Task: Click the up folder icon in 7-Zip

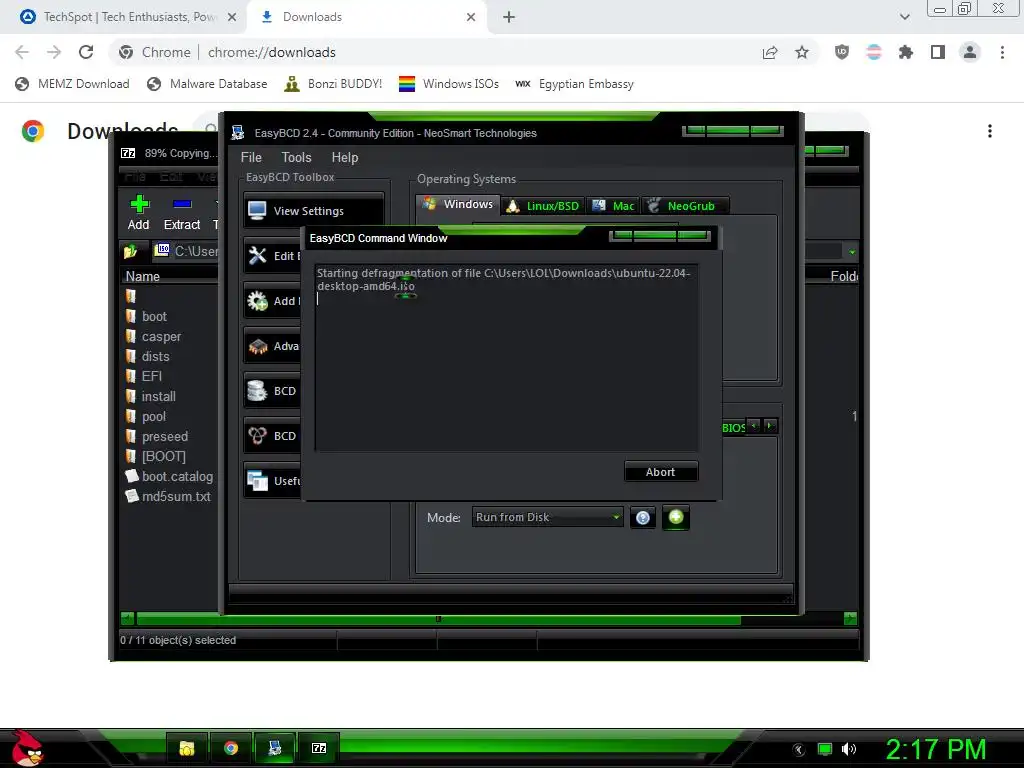Action: tap(131, 251)
